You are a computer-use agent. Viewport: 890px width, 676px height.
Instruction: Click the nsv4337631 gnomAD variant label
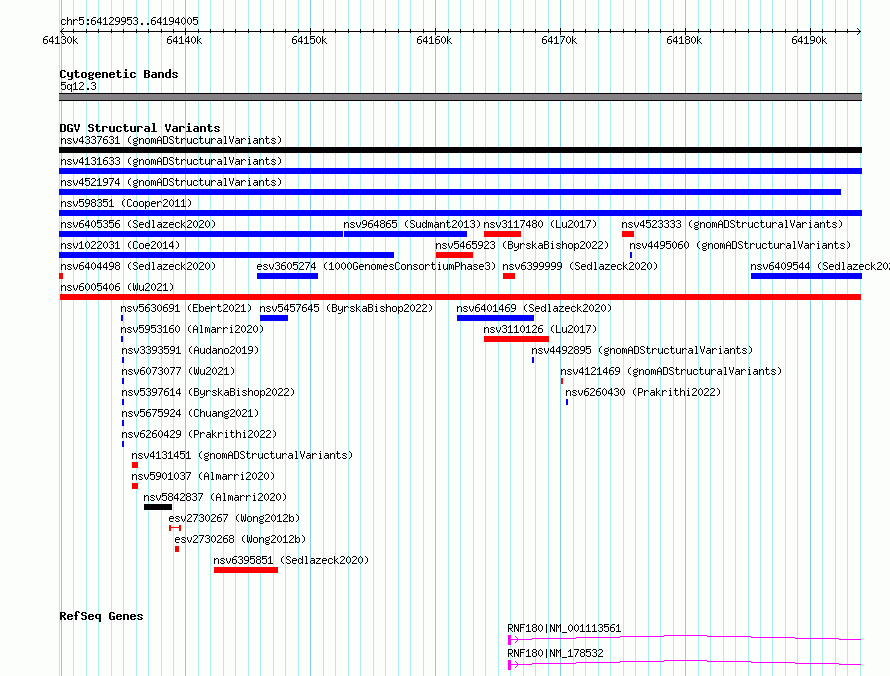point(171,140)
